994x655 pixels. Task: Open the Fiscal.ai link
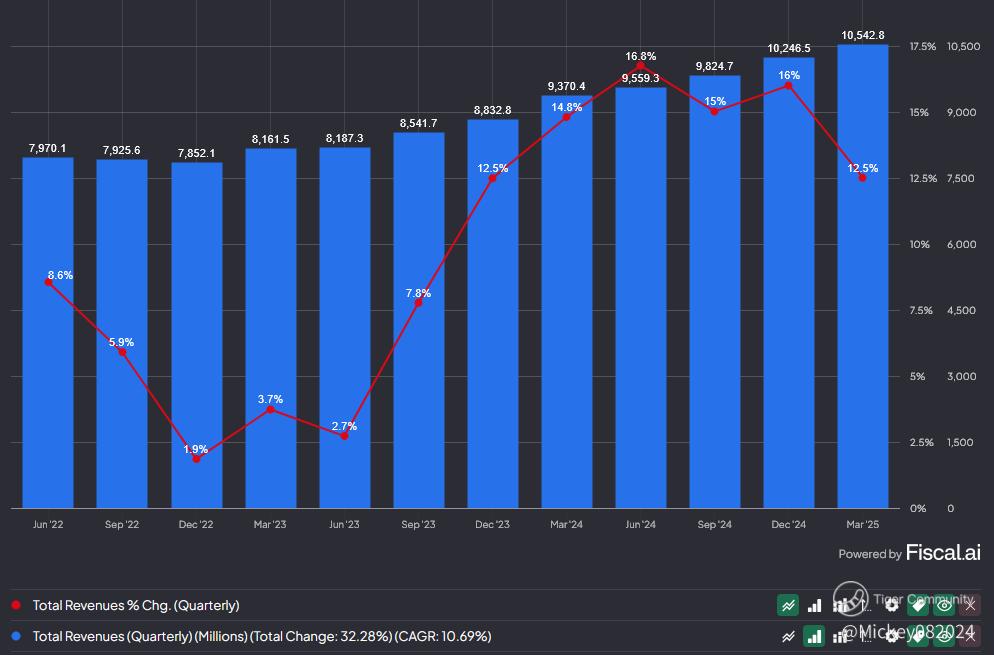(x=943, y=552)
